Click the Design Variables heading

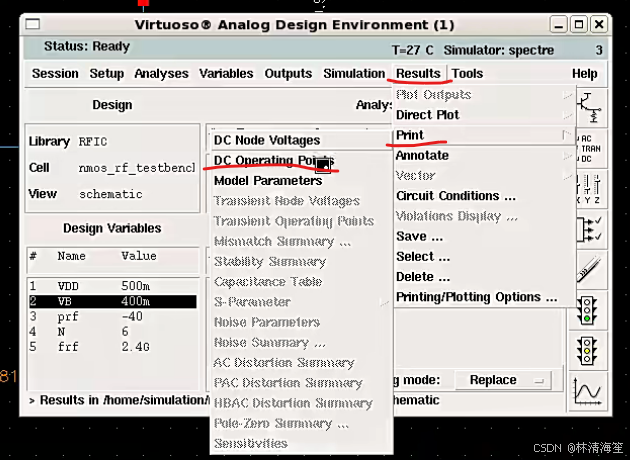(x=112, y=228)
